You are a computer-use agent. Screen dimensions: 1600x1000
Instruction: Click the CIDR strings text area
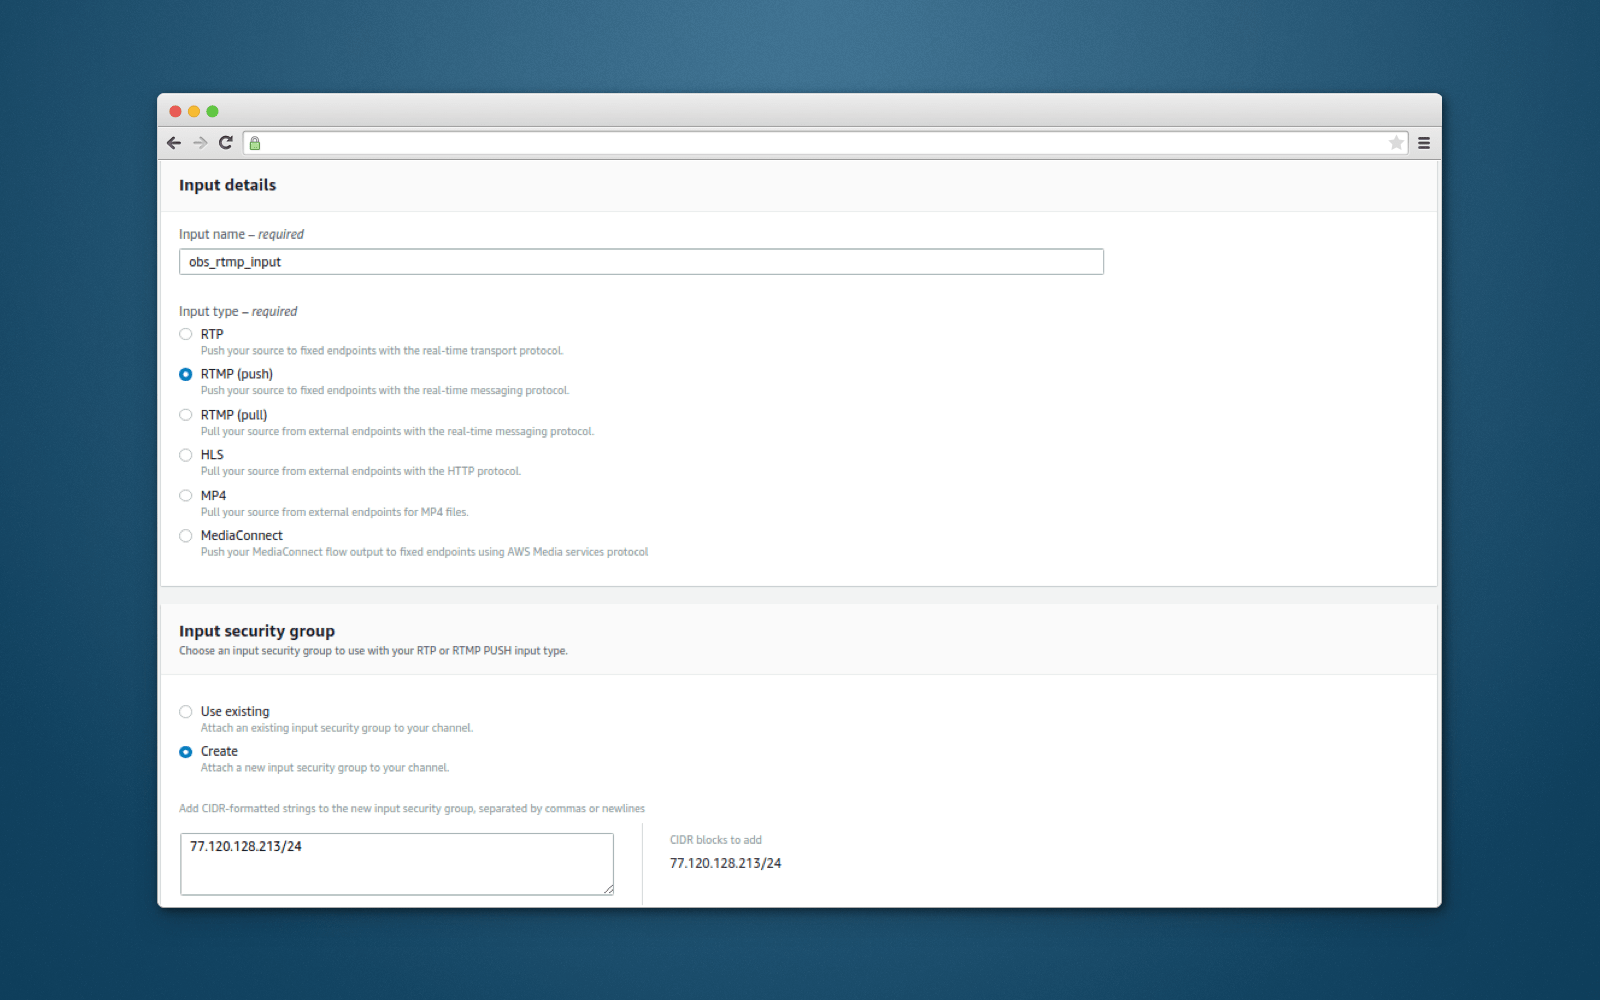pos(397,864)
